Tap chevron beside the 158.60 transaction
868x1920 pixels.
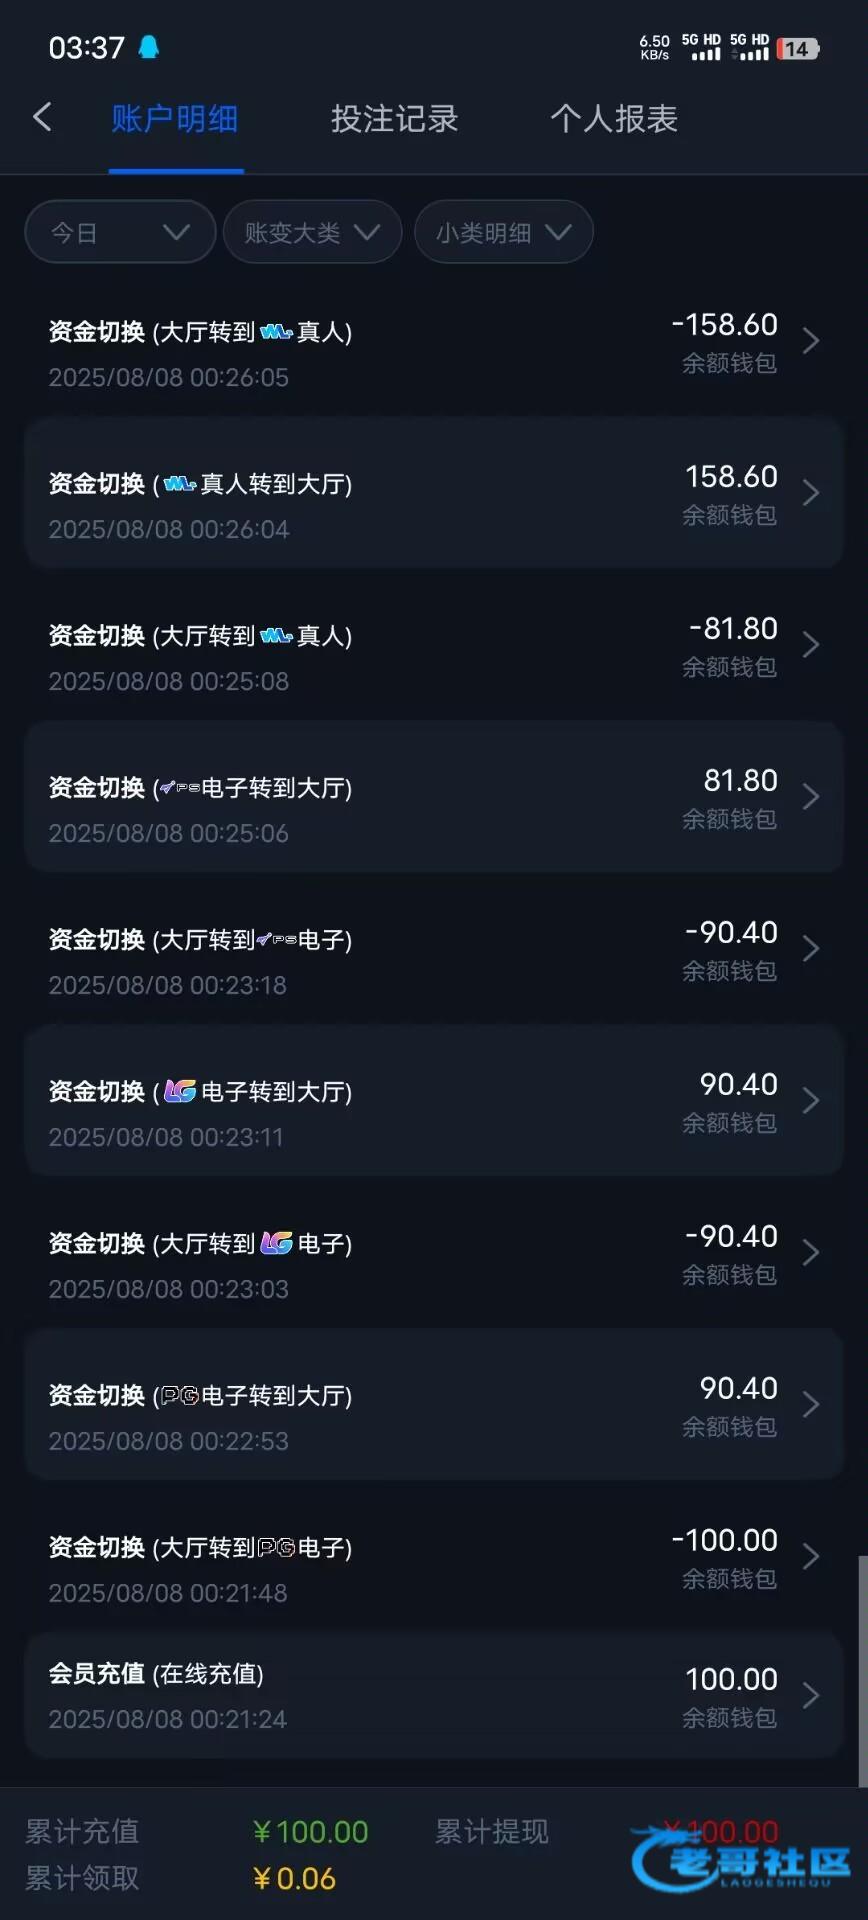click(x=811, y=493)
